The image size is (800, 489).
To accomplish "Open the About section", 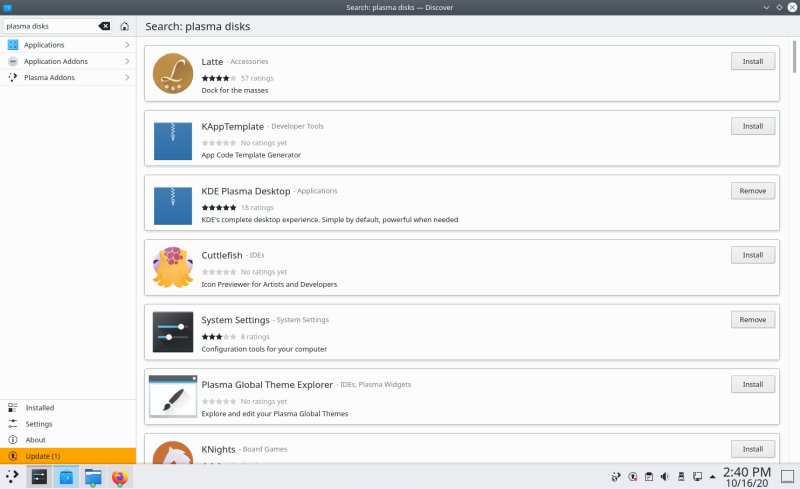I will tap(68, 439).
